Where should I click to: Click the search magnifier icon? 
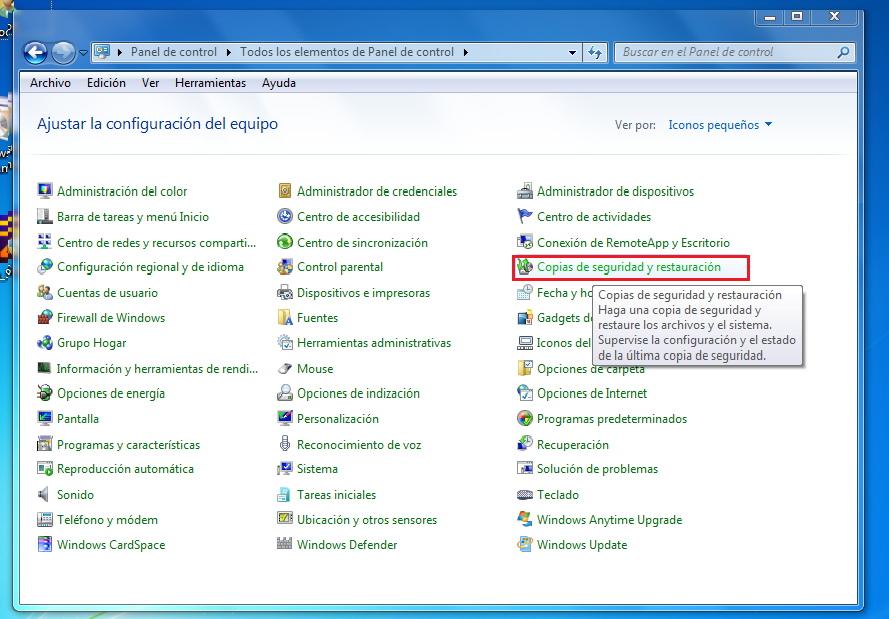(843, 52)
